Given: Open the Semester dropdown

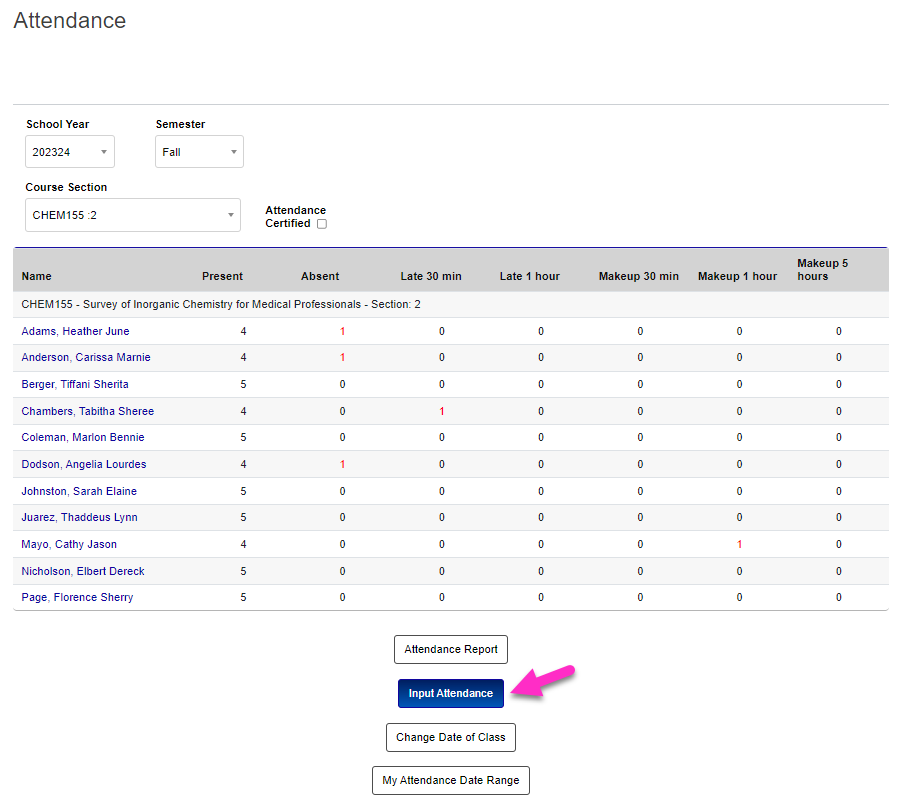Looking at the screenshot, I should pos(198,151).
